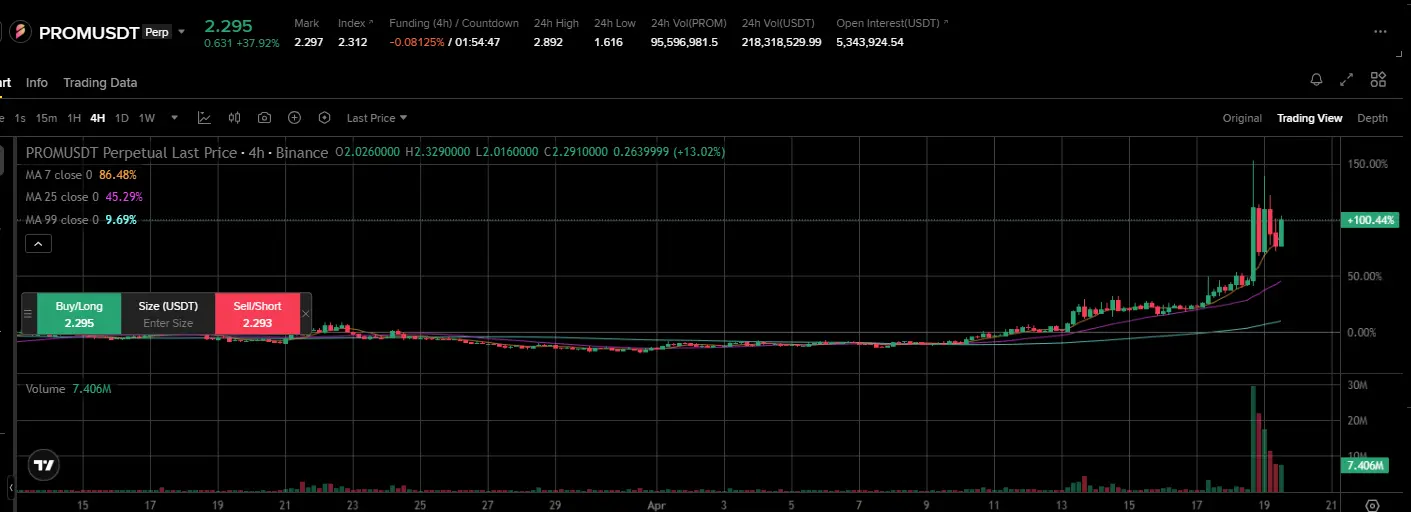Open the Last Price dropdown

point(377,118)
